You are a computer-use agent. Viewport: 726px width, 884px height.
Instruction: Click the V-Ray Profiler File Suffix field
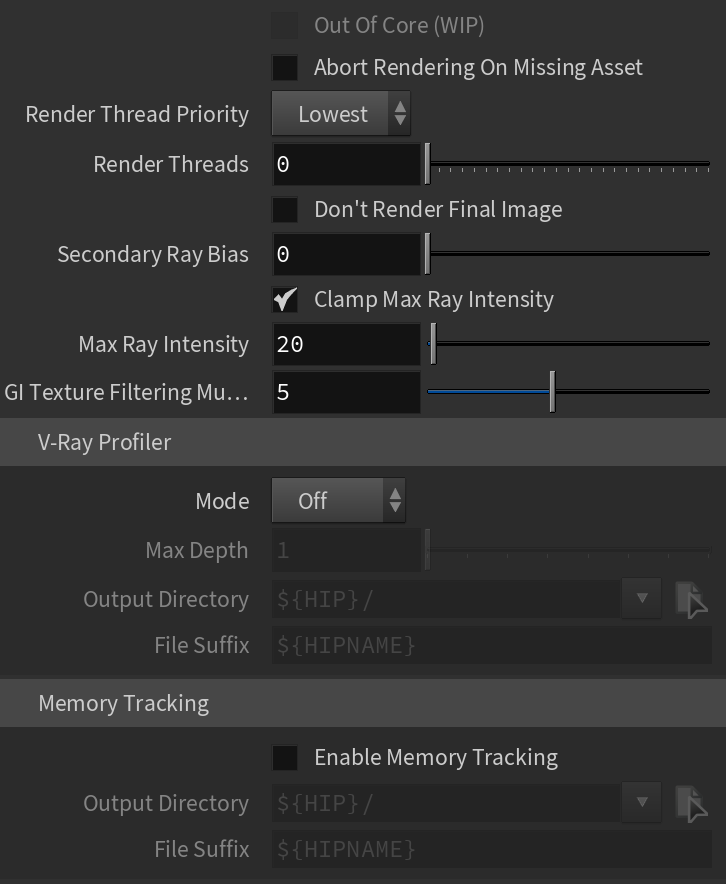492,645
